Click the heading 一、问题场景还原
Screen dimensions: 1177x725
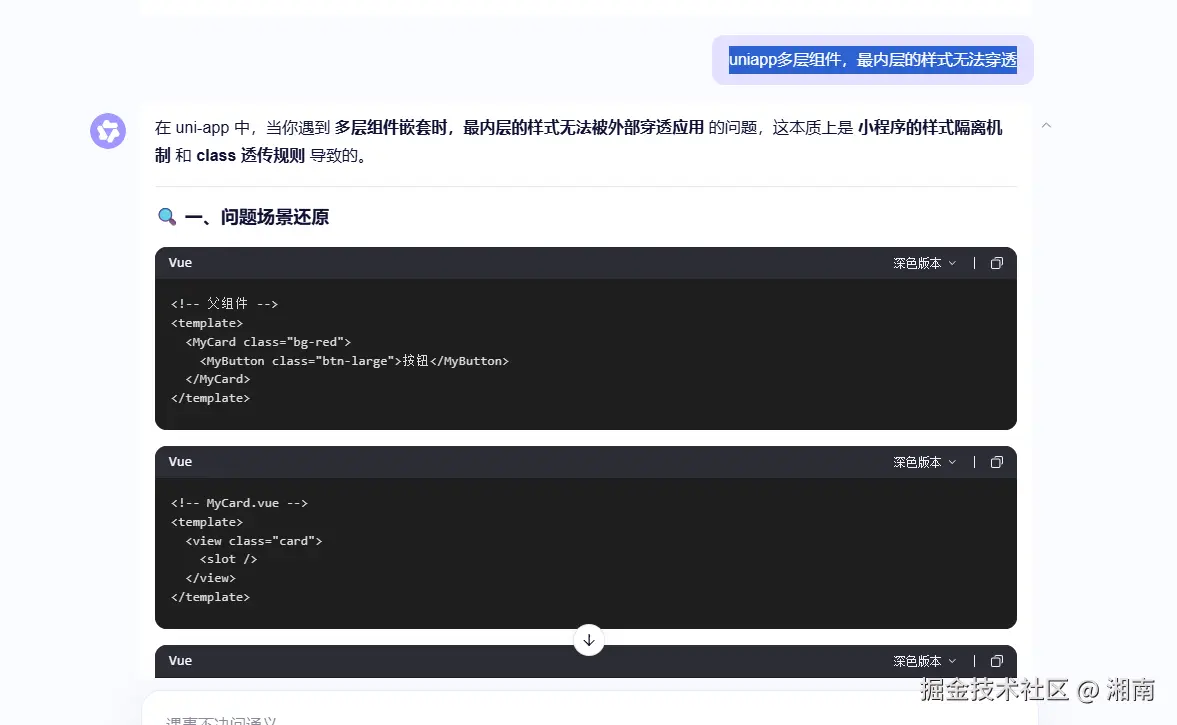pyautogui.click(x=257, y=218)
